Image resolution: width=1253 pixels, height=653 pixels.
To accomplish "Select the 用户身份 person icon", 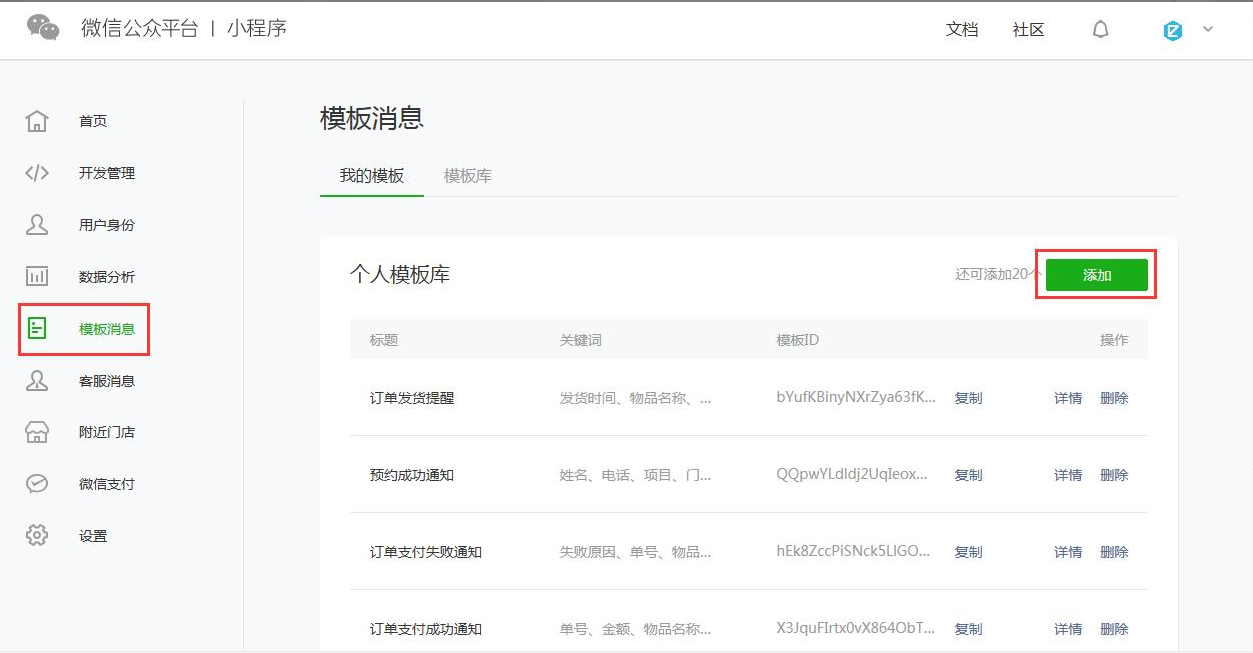I will coord(37,225).
